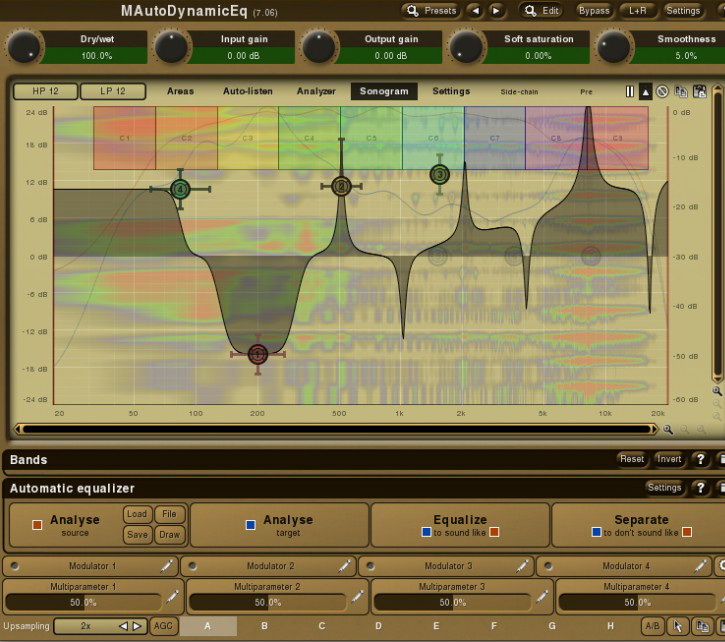Click the crossed-circle disable icon
Screen dimensions: 725x642
[x=662, y=92]
